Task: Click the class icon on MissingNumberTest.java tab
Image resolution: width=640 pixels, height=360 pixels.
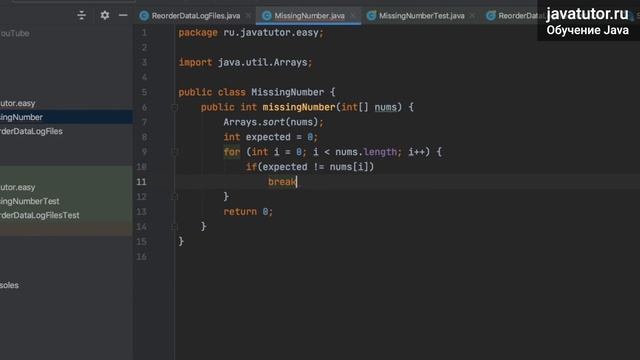Action: click(x=371, y=16)
